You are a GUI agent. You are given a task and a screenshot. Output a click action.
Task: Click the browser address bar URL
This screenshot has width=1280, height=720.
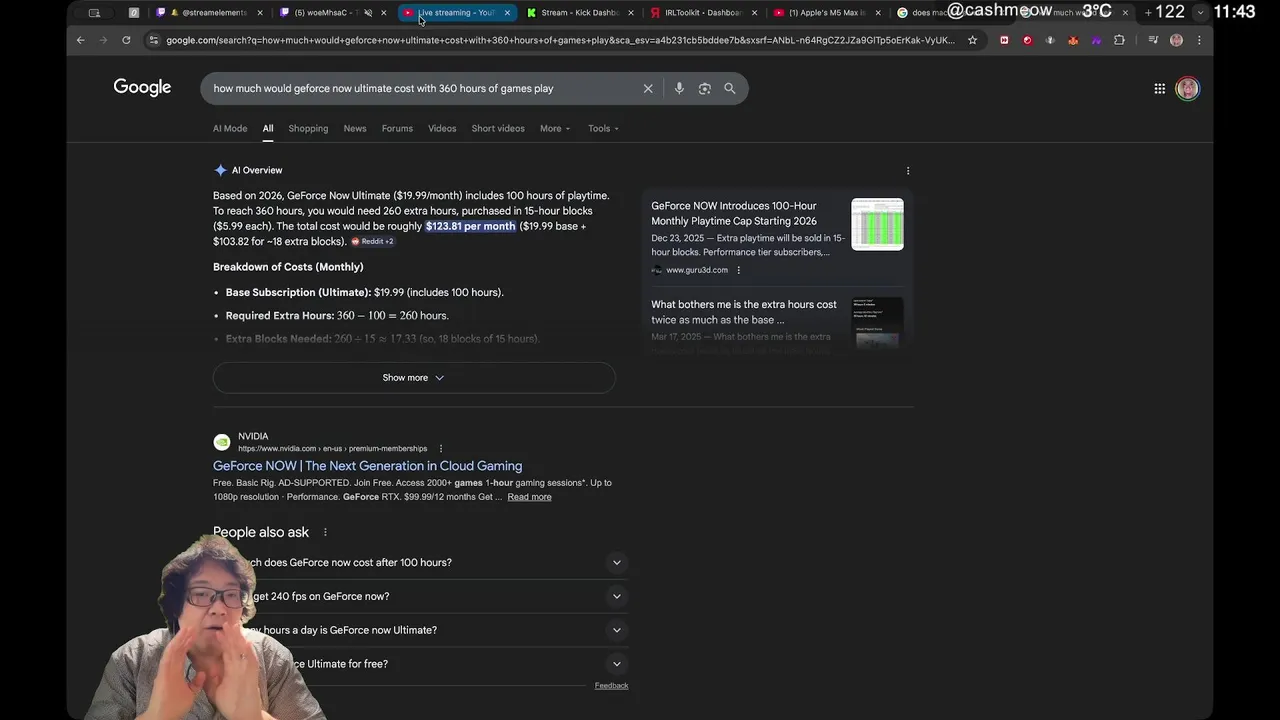(x=560, y=40)
